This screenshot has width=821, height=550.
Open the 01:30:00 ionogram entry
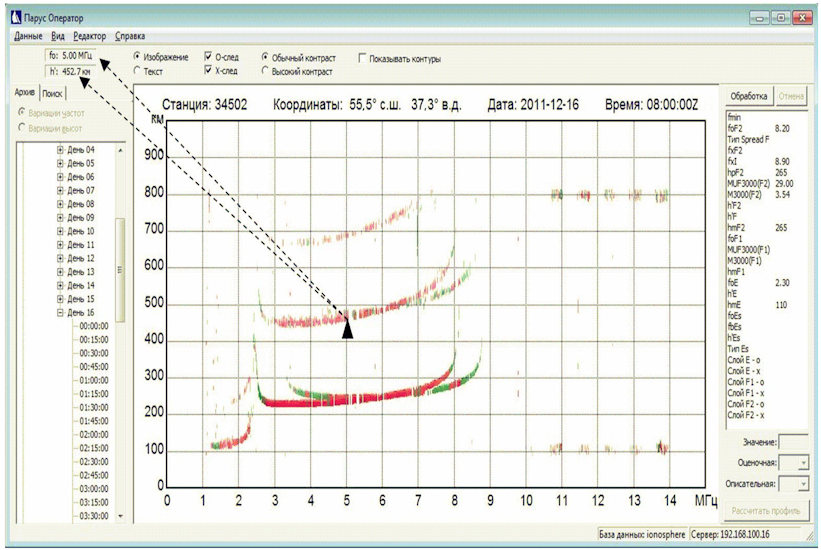[x=94, y=408]
